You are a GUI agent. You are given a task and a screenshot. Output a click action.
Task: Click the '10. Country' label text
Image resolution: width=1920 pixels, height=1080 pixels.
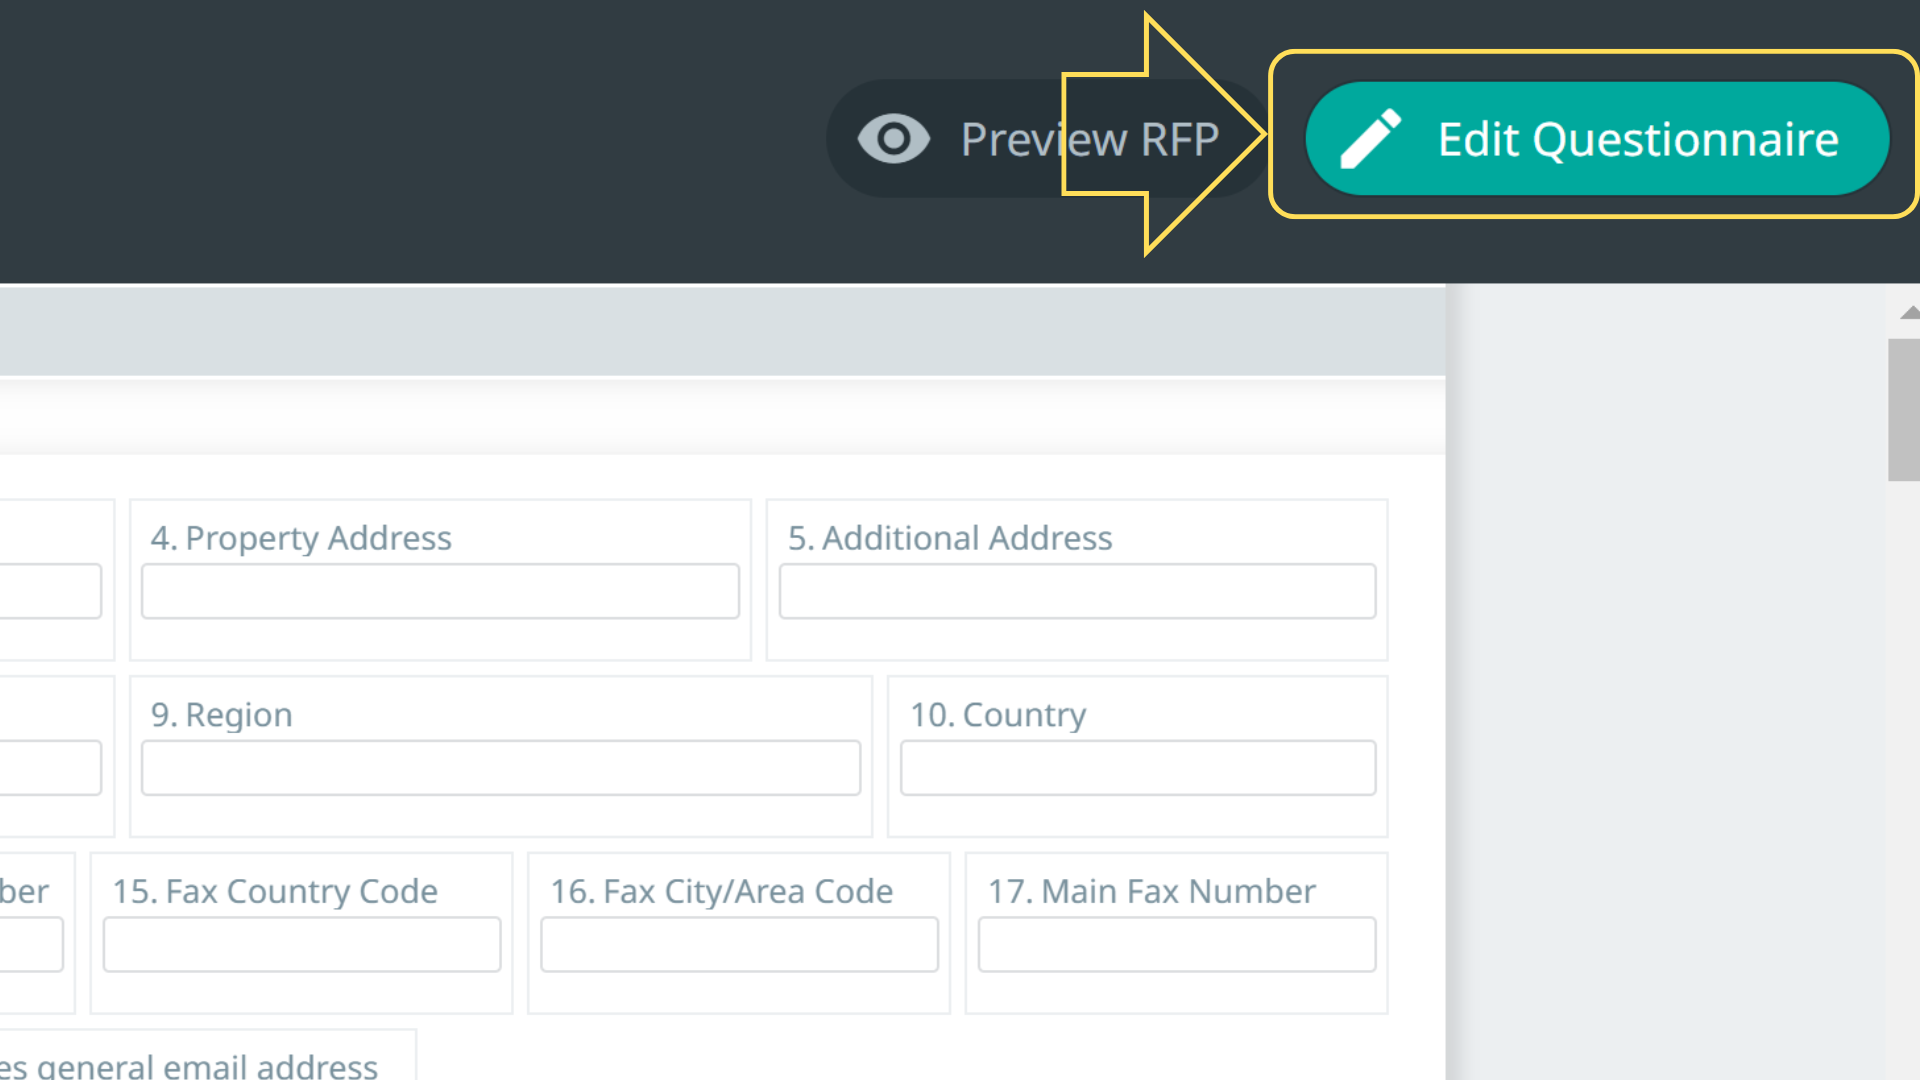(997, 715)
